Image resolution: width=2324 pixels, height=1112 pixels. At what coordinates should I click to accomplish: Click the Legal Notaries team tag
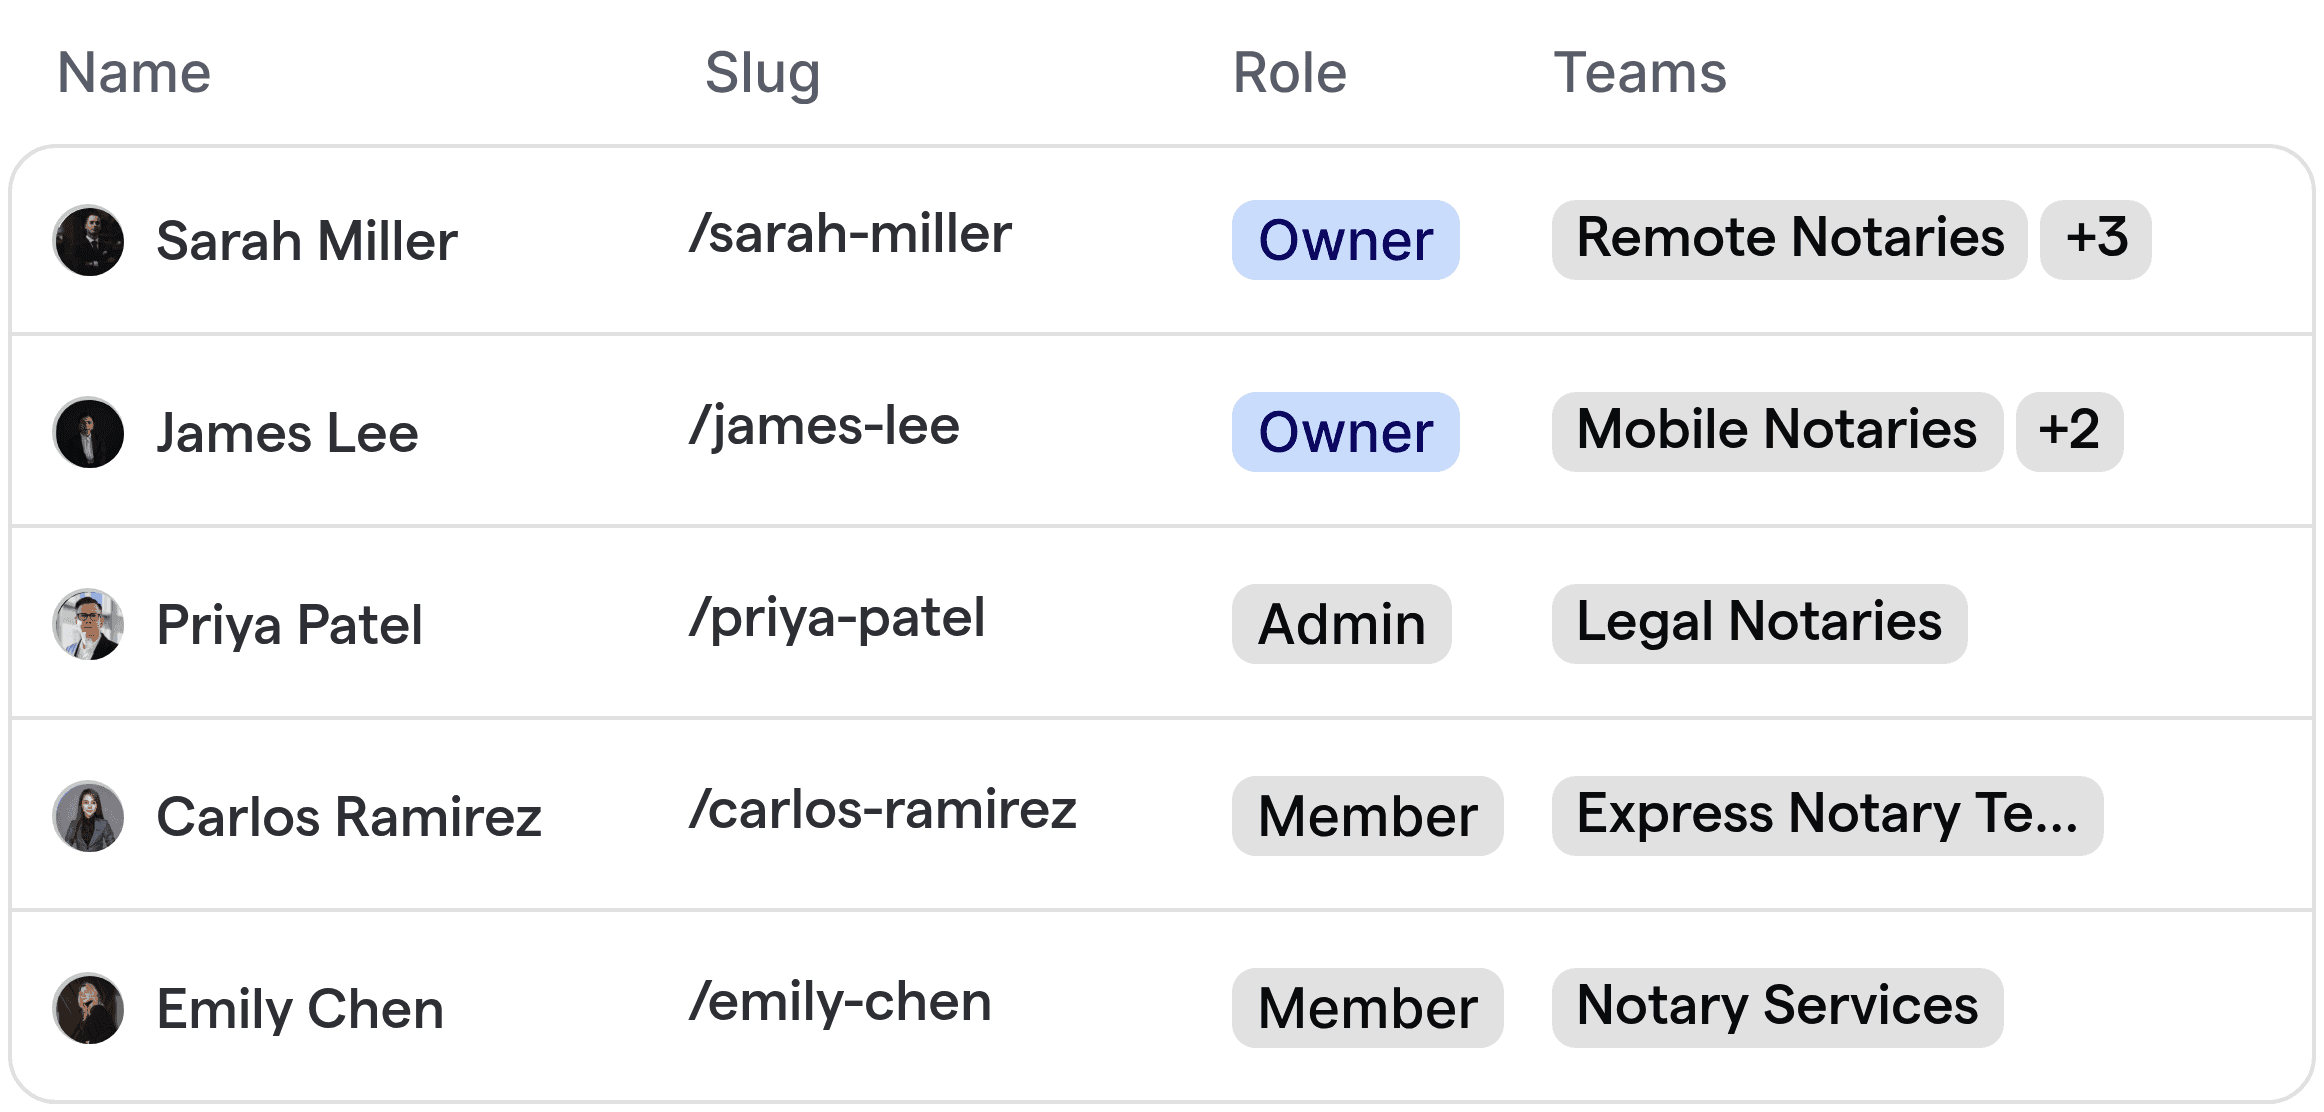1759,623
